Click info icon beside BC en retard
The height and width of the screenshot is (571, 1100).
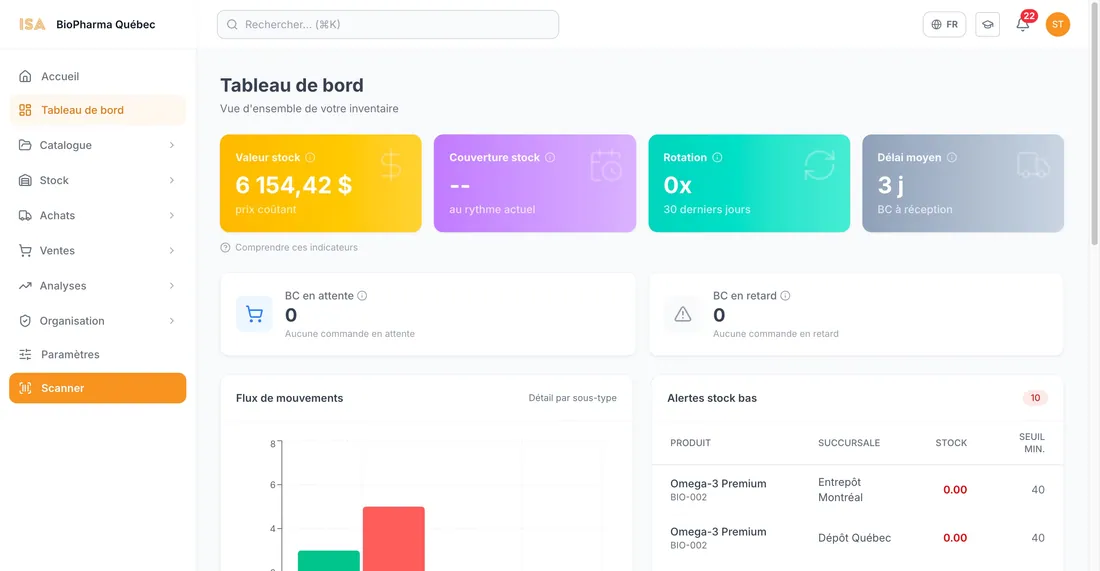pyautogui.click(x=785, y=296)
